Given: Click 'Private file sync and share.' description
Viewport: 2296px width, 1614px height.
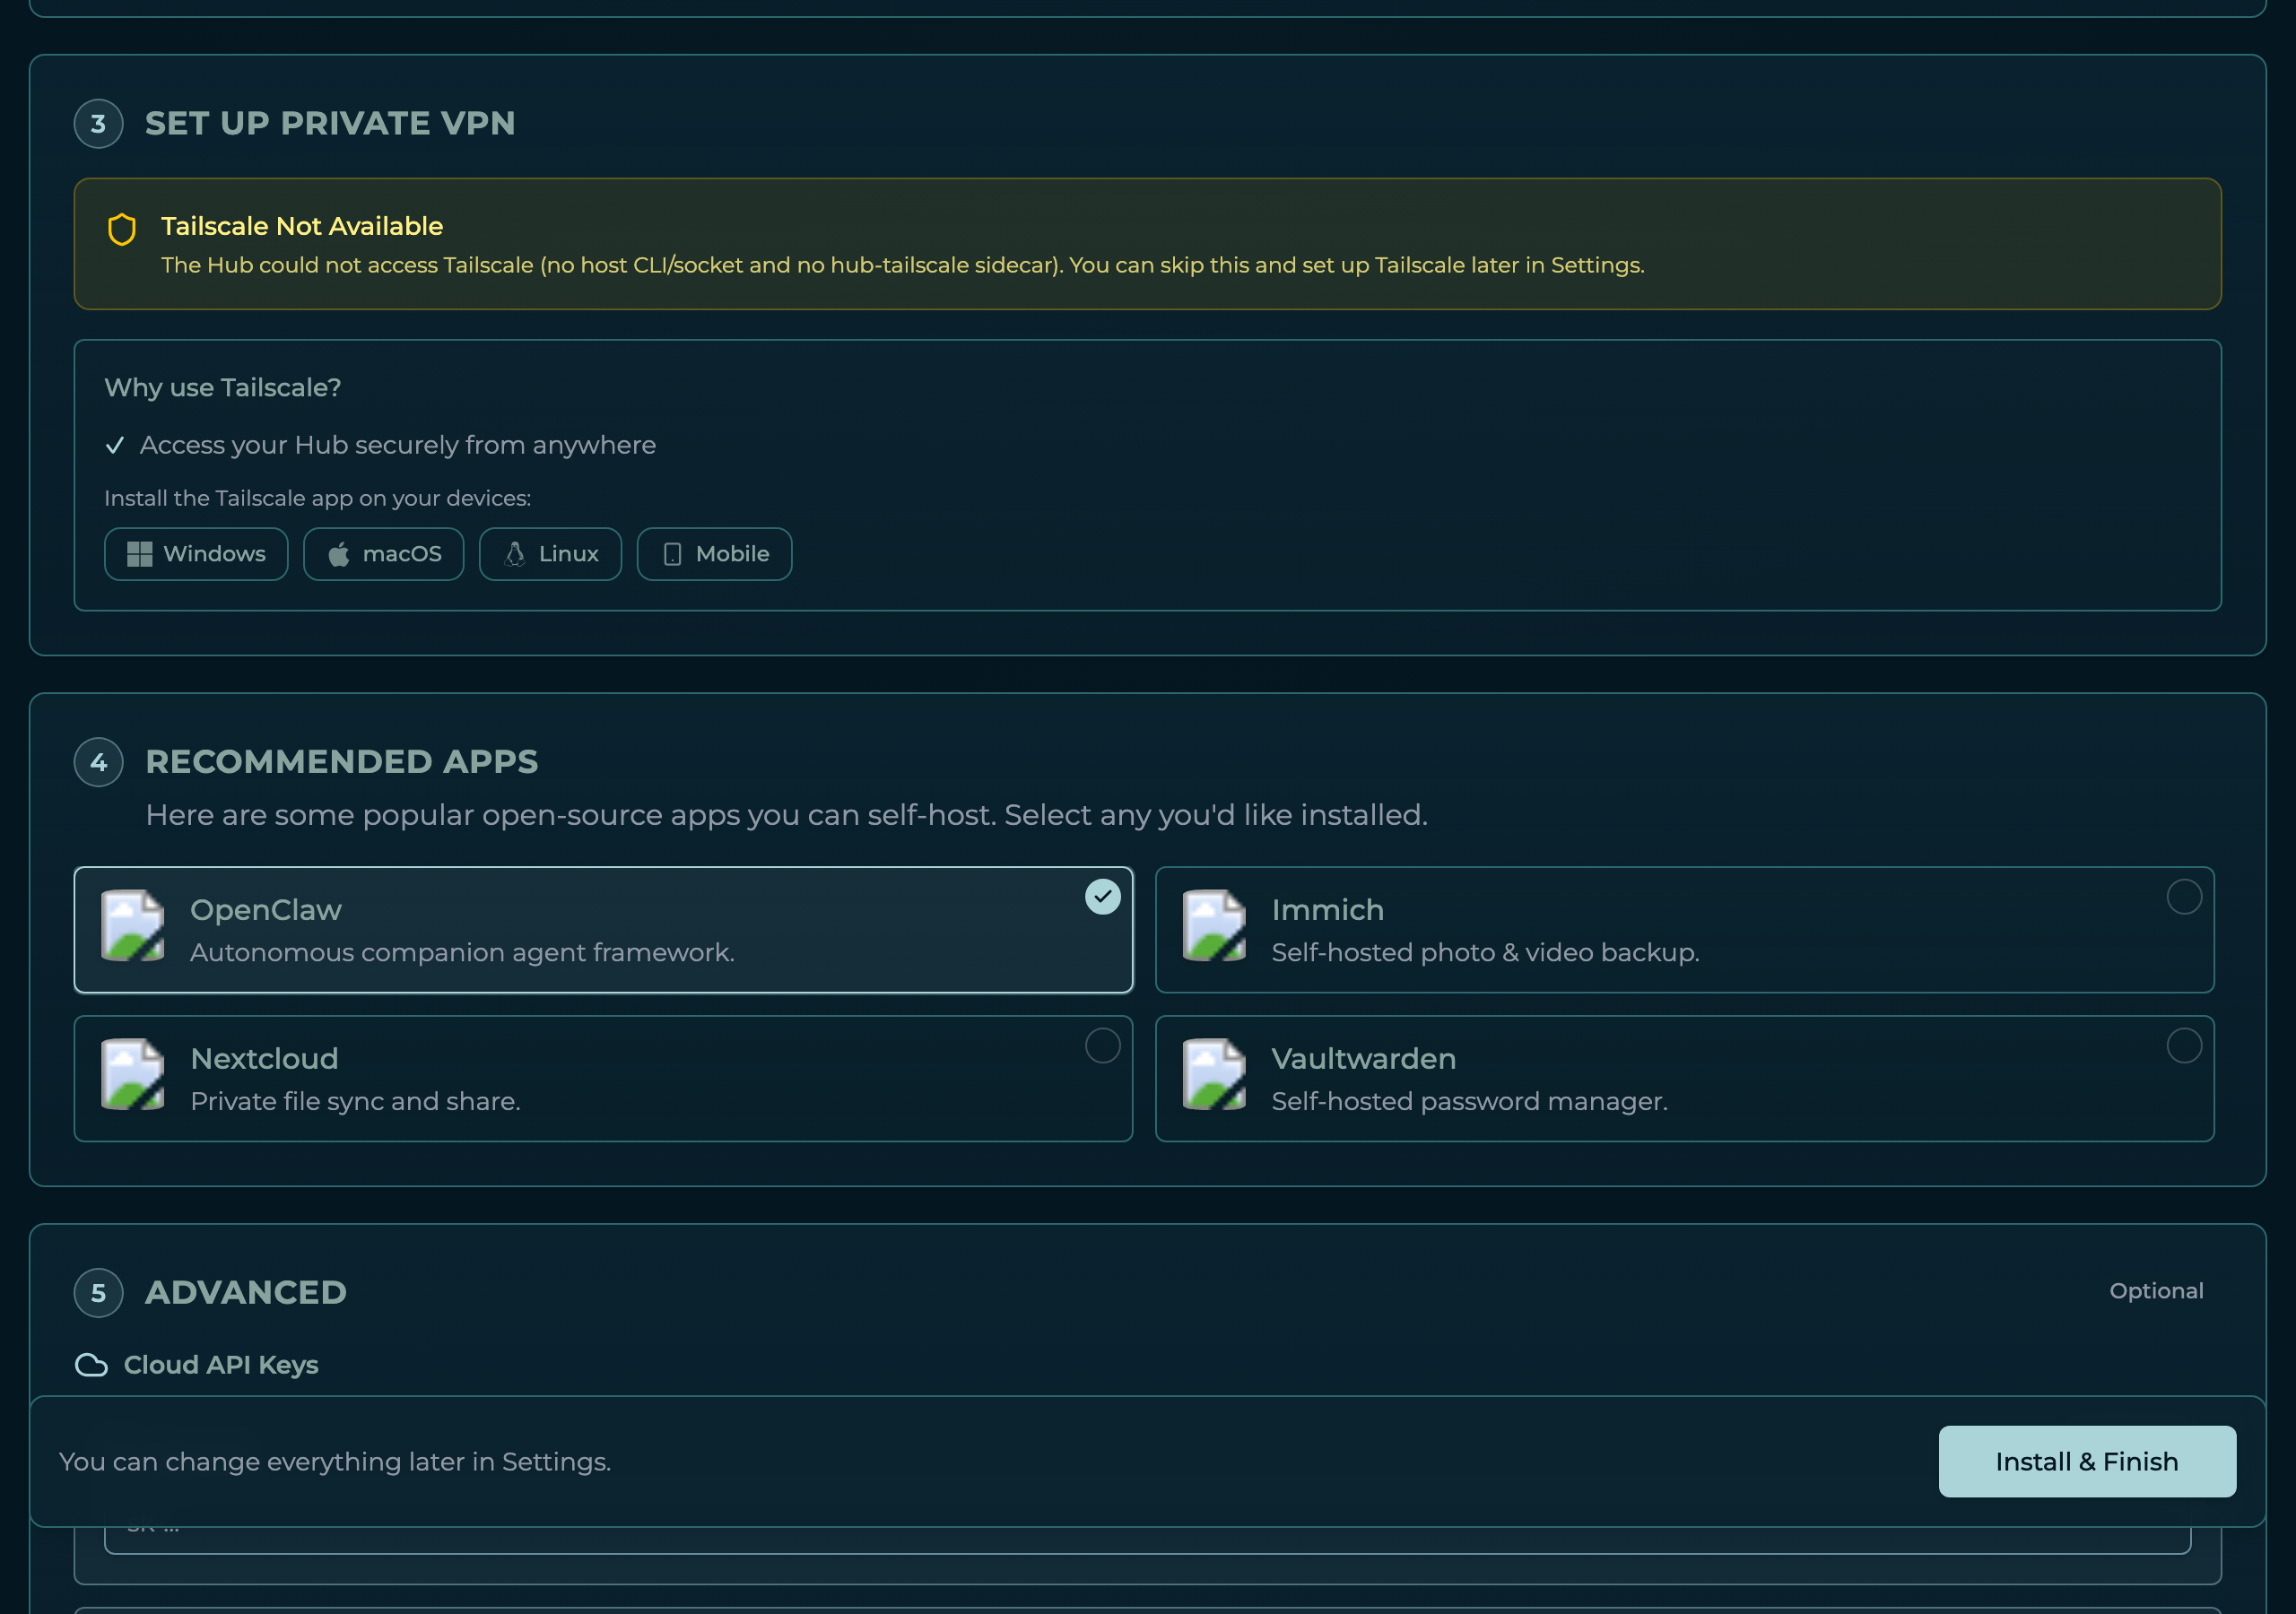Looking at the screenshot, I should coord(355,1101).
